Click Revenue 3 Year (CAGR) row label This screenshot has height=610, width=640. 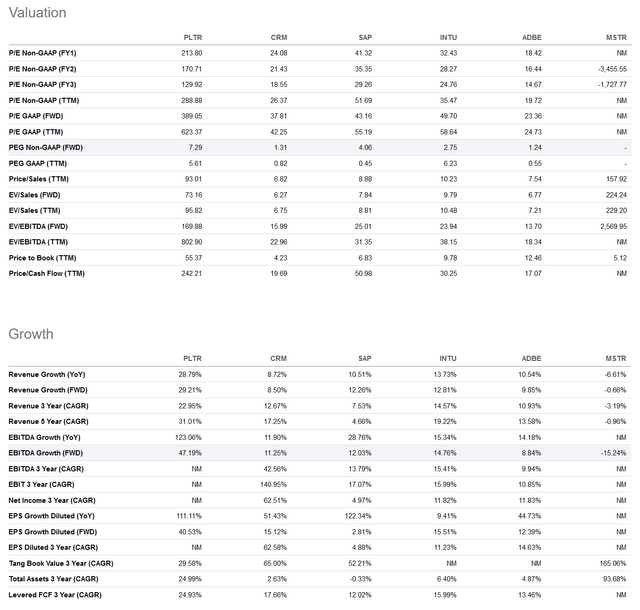(x=49, y=406)
